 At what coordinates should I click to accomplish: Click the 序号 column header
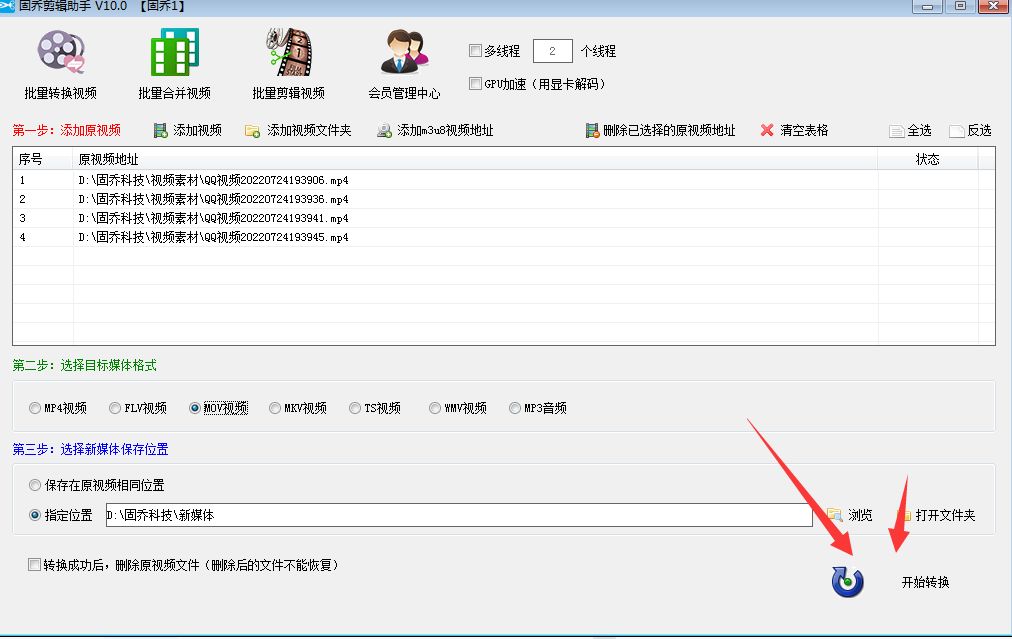[x=43, y=159]
